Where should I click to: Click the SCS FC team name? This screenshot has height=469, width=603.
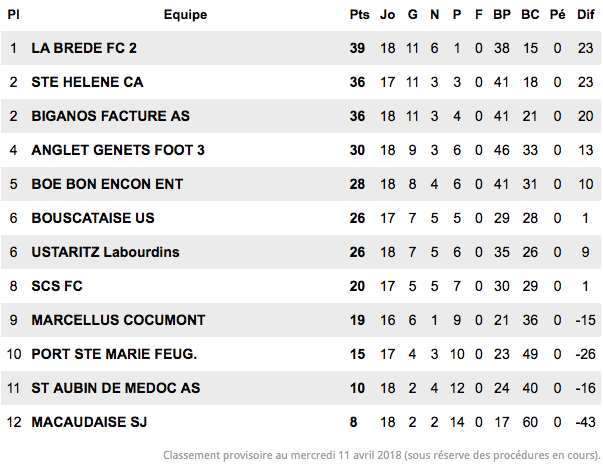pyautogui.click(x=57, y=286)
